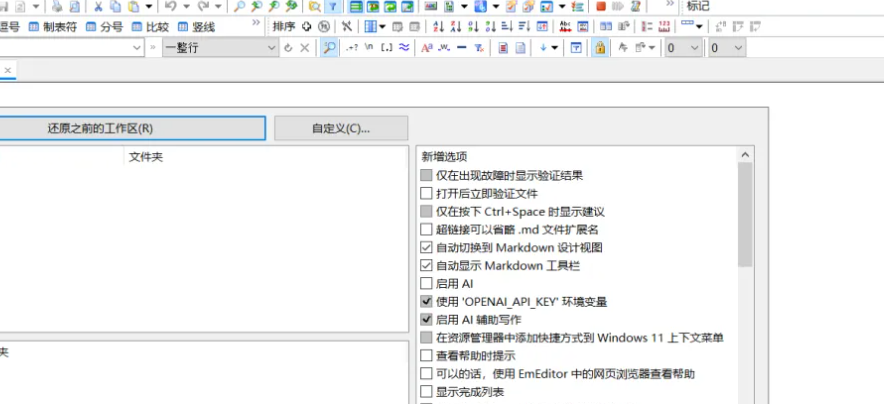Open Find with the first magnifier icon

click(240, 7)
